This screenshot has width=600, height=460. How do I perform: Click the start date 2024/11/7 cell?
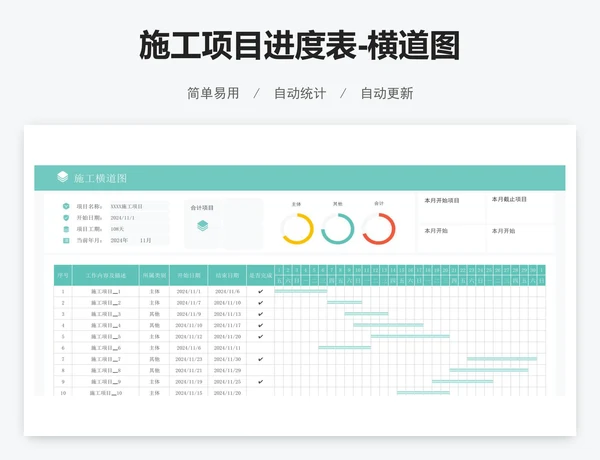coord(189,303)
